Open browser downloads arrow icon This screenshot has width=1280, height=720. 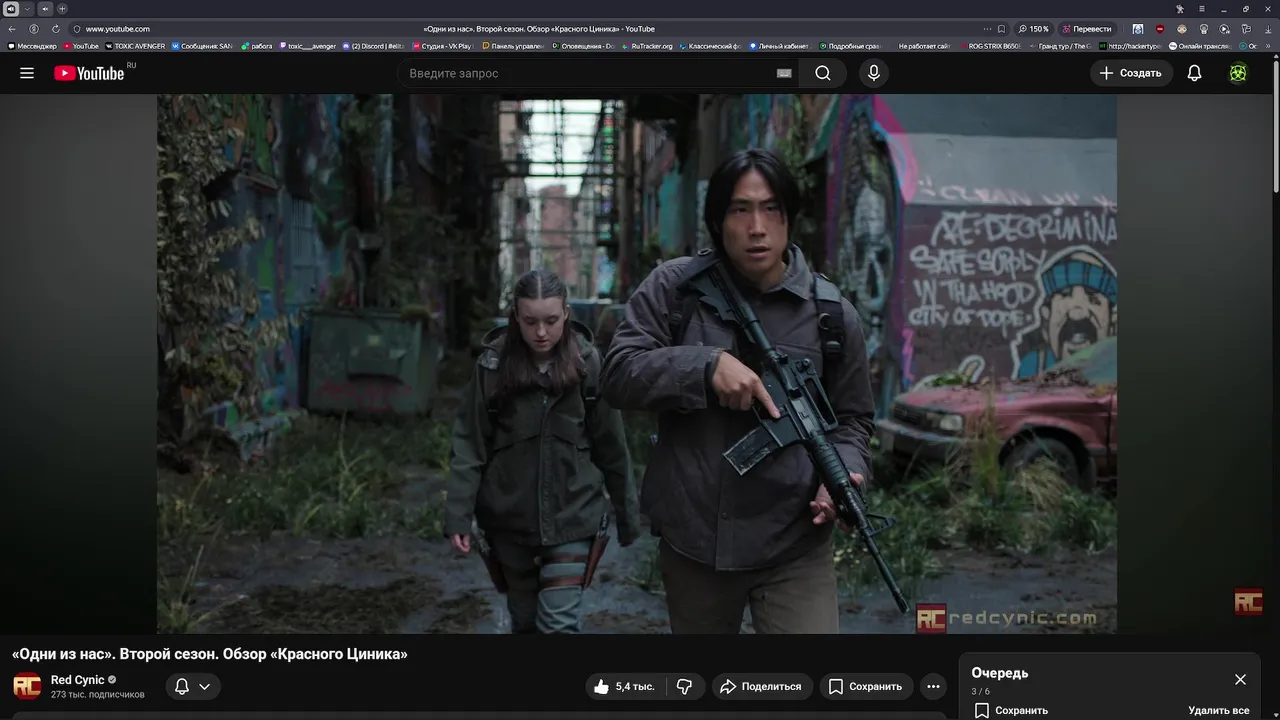point(1268,29)
